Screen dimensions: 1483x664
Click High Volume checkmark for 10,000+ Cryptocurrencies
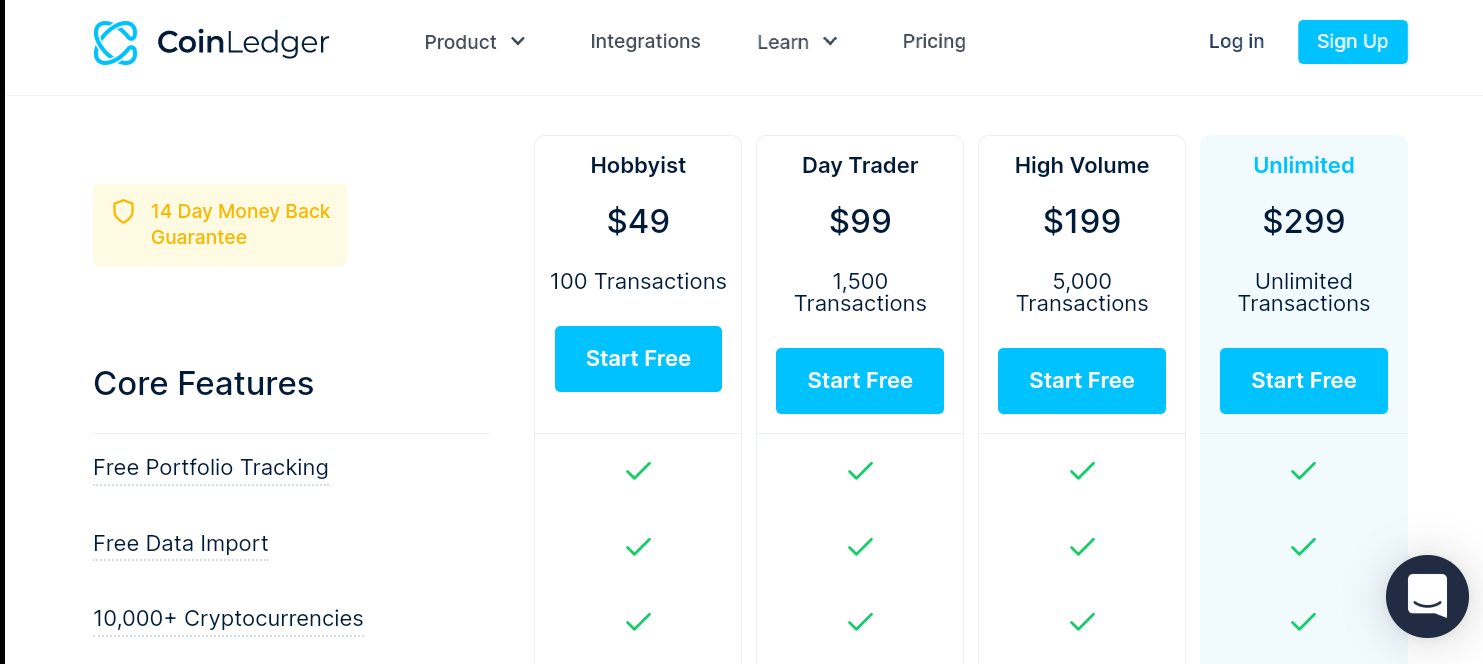[1082, 622]
